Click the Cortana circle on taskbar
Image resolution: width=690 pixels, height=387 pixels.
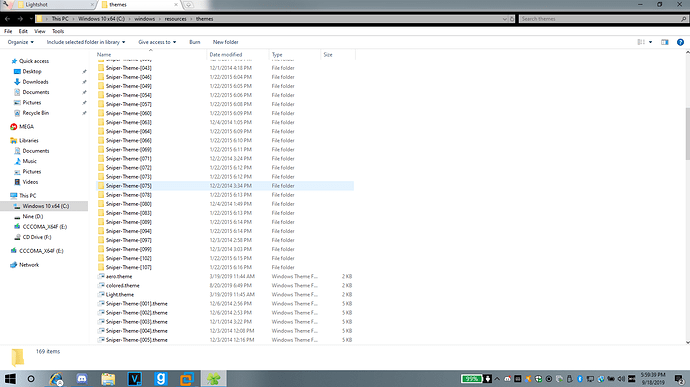tap(31, 379)
